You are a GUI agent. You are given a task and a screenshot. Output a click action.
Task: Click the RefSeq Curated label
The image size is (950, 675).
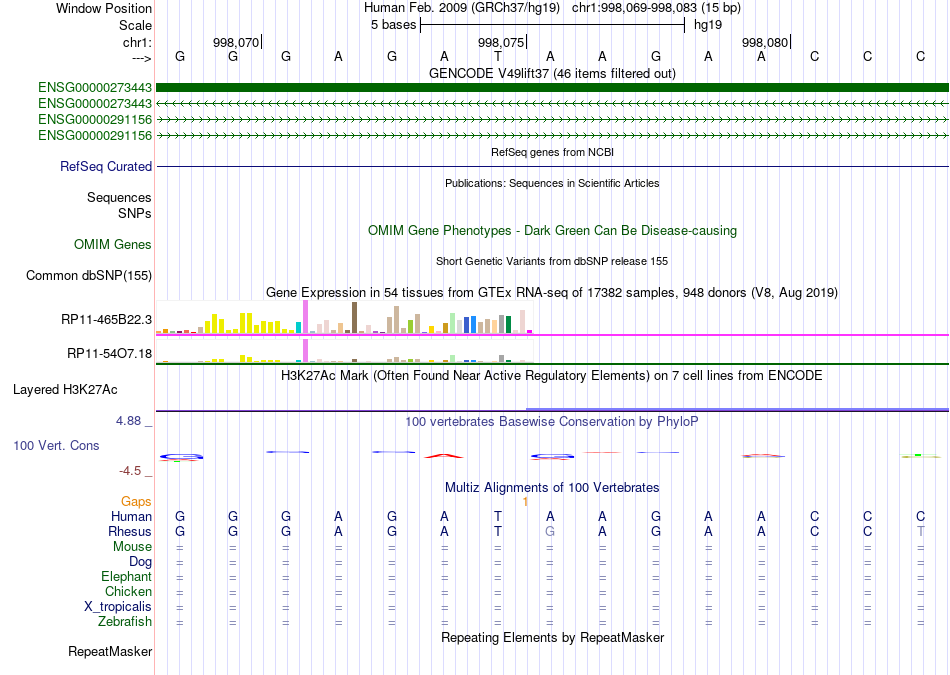point(106,167)
